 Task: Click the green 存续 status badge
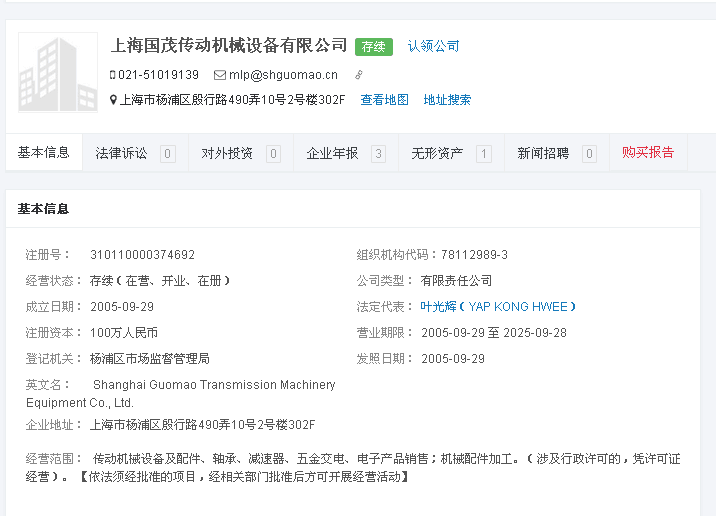coord(374,46)
